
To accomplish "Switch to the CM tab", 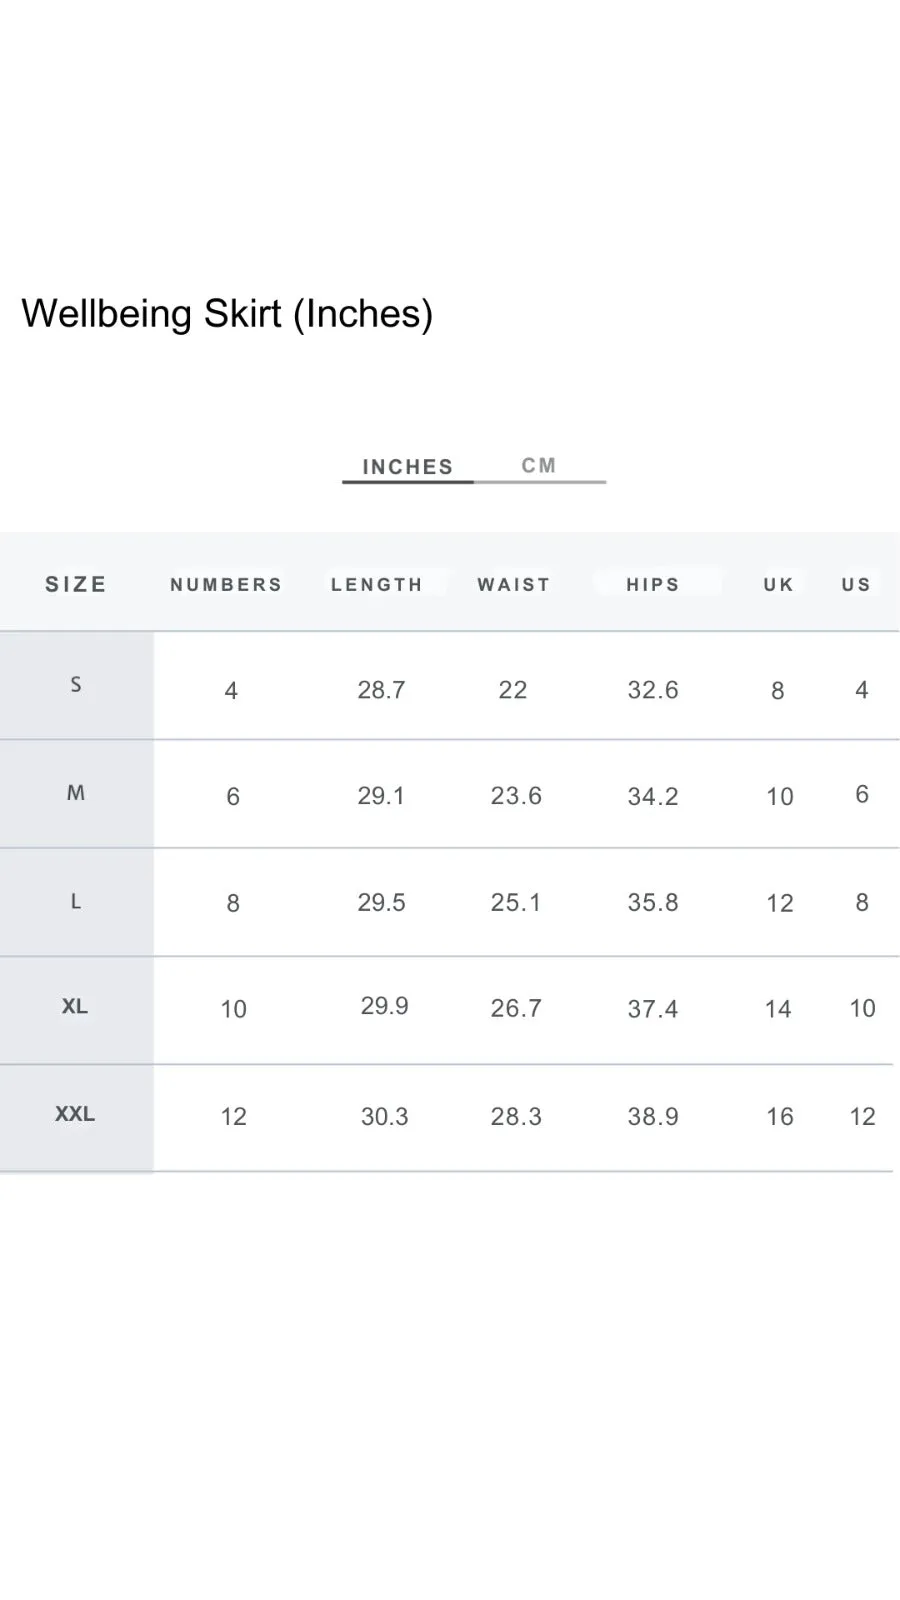I will click(x=539, y=466).
